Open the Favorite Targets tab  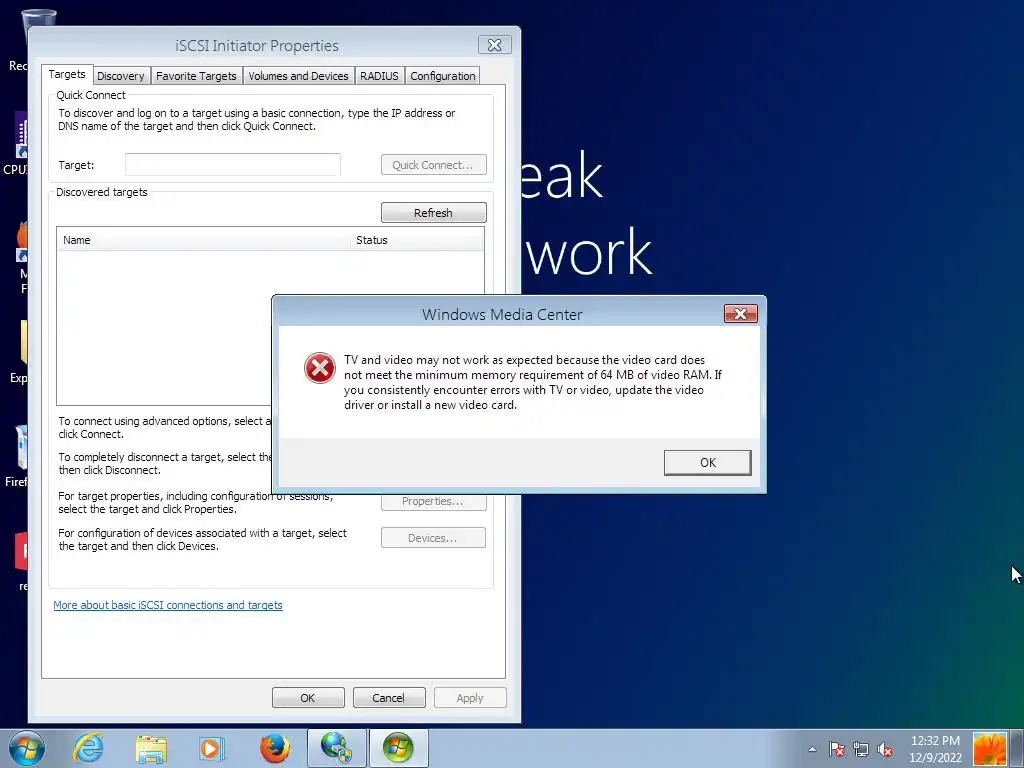(197, 76)
